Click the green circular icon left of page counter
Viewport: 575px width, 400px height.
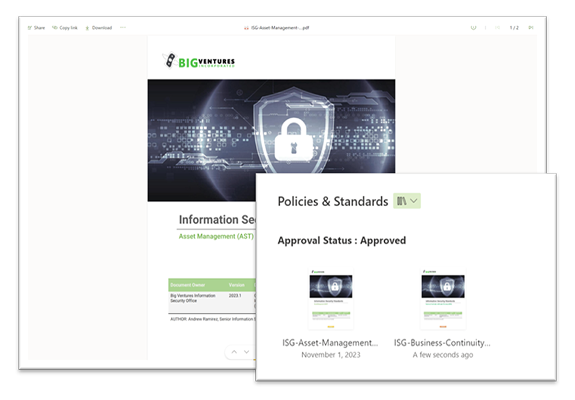(473, 28)
